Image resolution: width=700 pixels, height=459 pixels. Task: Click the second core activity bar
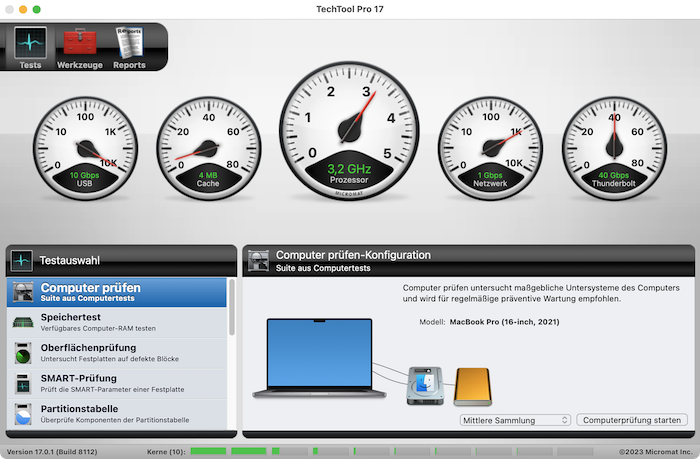pos(249,451)
